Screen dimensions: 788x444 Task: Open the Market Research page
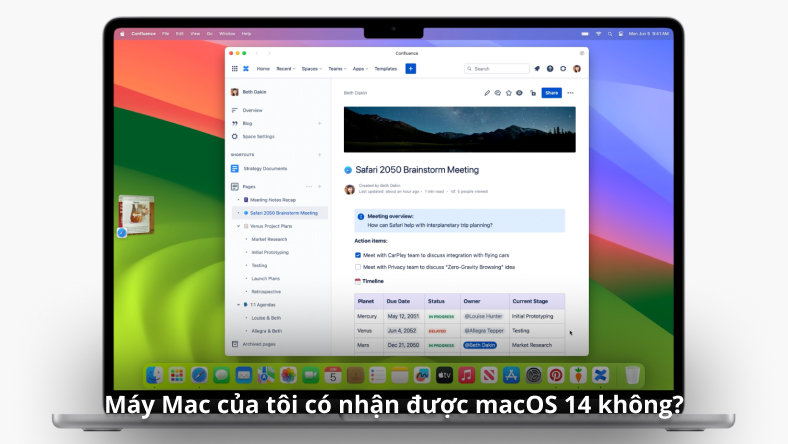(269, 239)
